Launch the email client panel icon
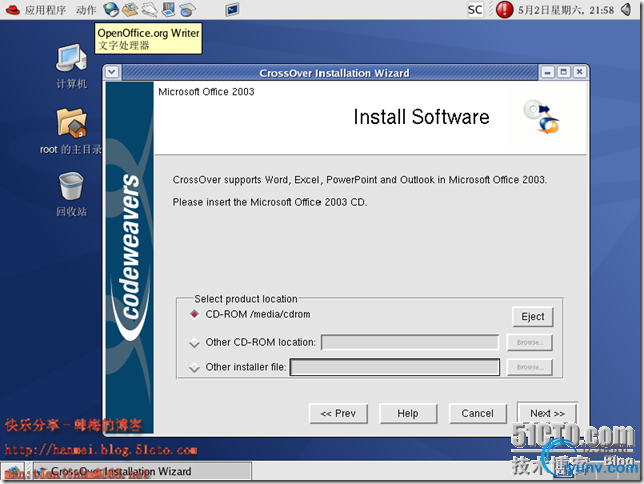 click(x=130, y=9)
